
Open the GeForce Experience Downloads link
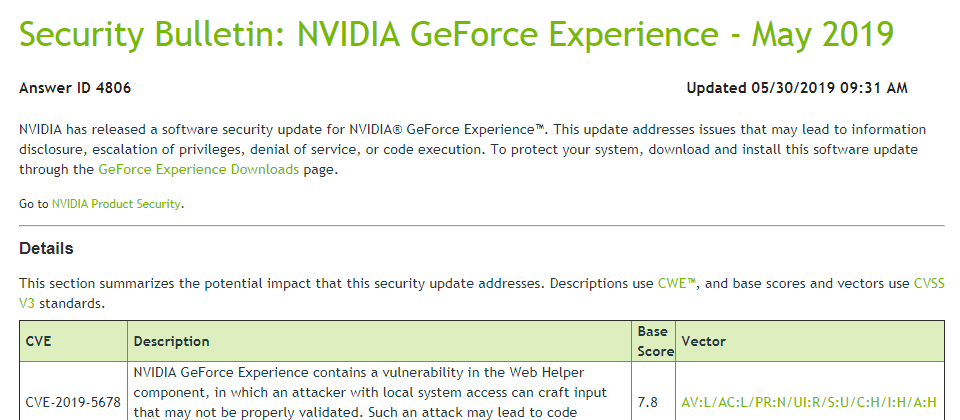198,170
